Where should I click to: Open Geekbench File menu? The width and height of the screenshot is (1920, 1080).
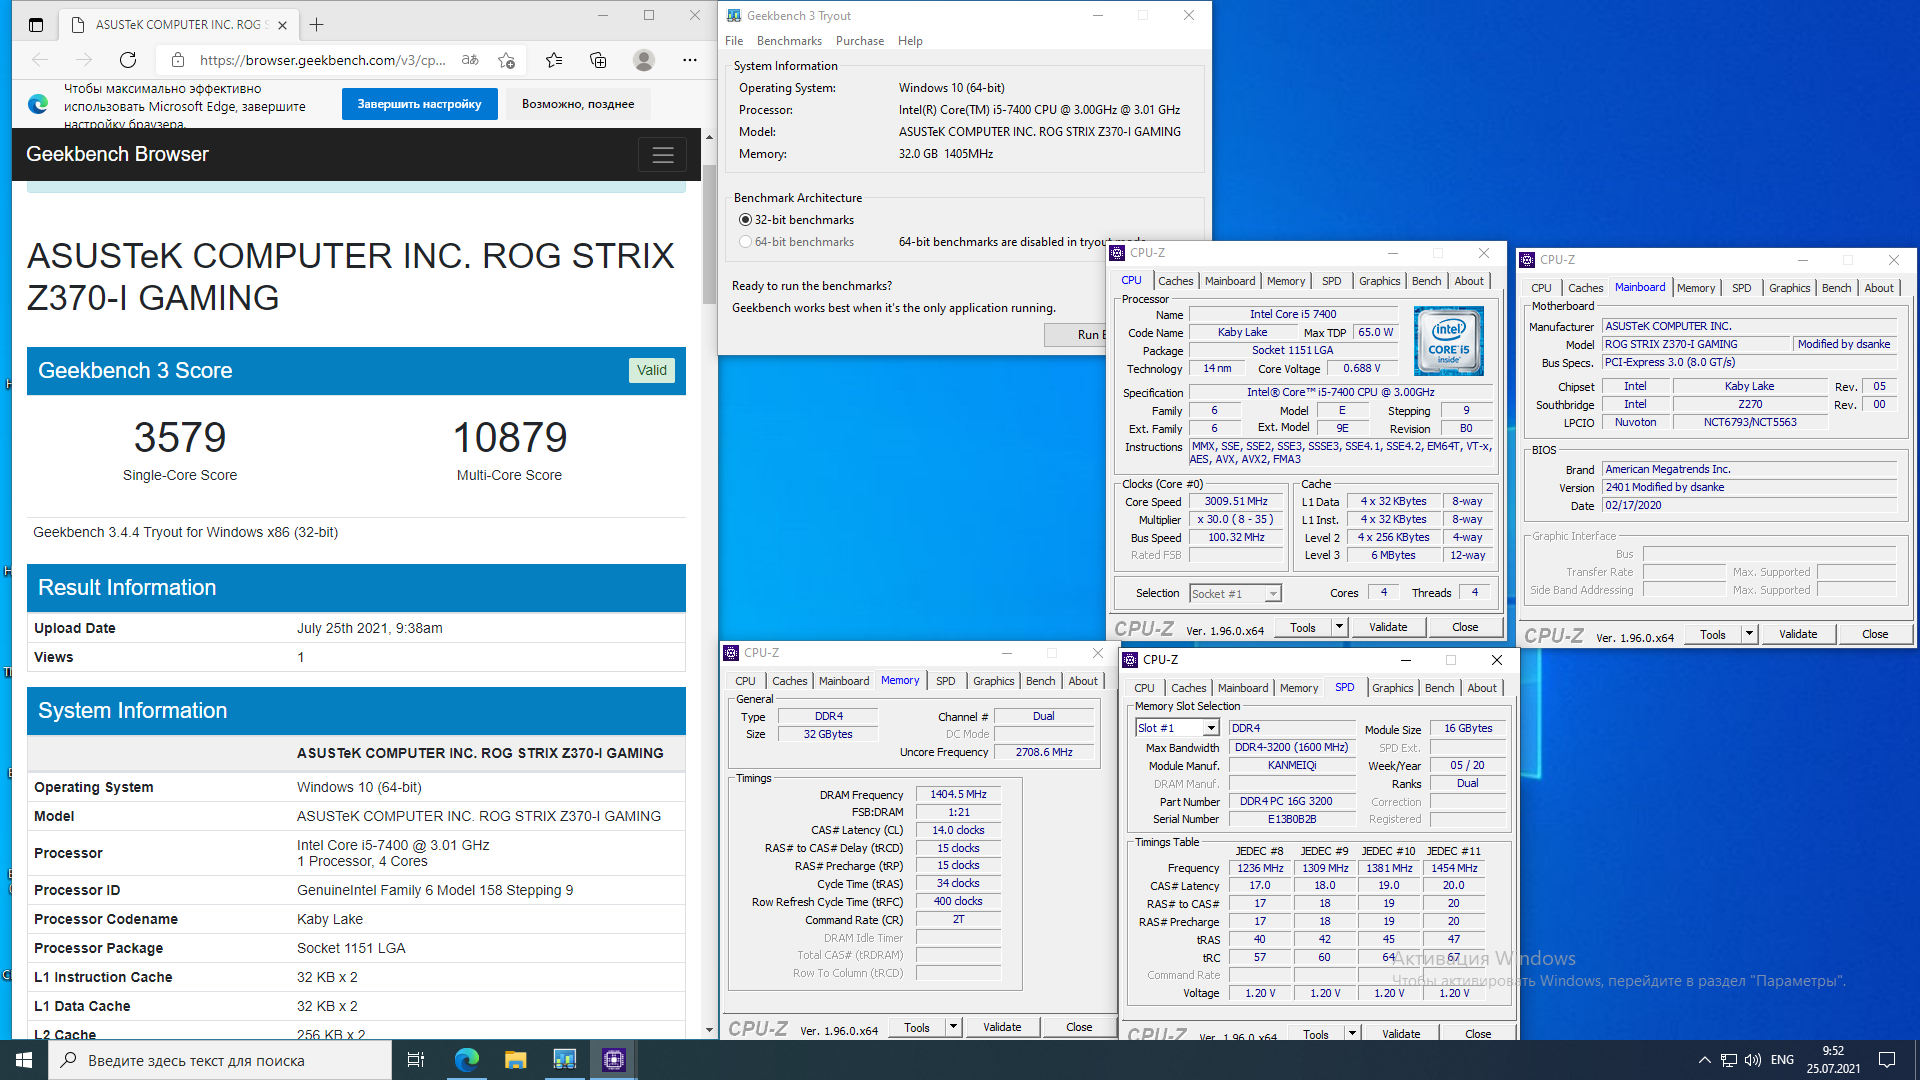[734, 41]
